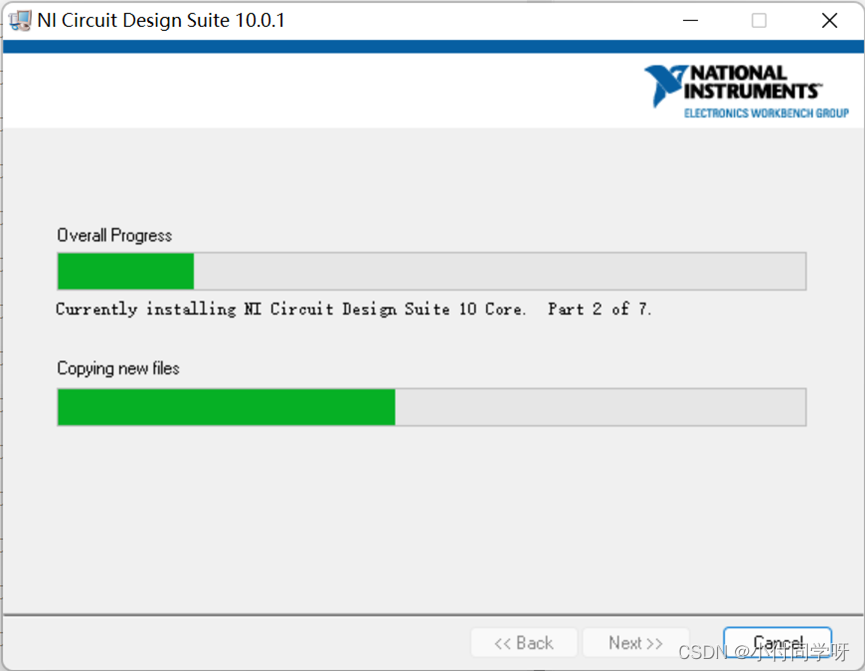The width and height of the screenshot is (865, 671).
Task: Click the installer icon in the title bar
Action: click(x=20, y=20)
